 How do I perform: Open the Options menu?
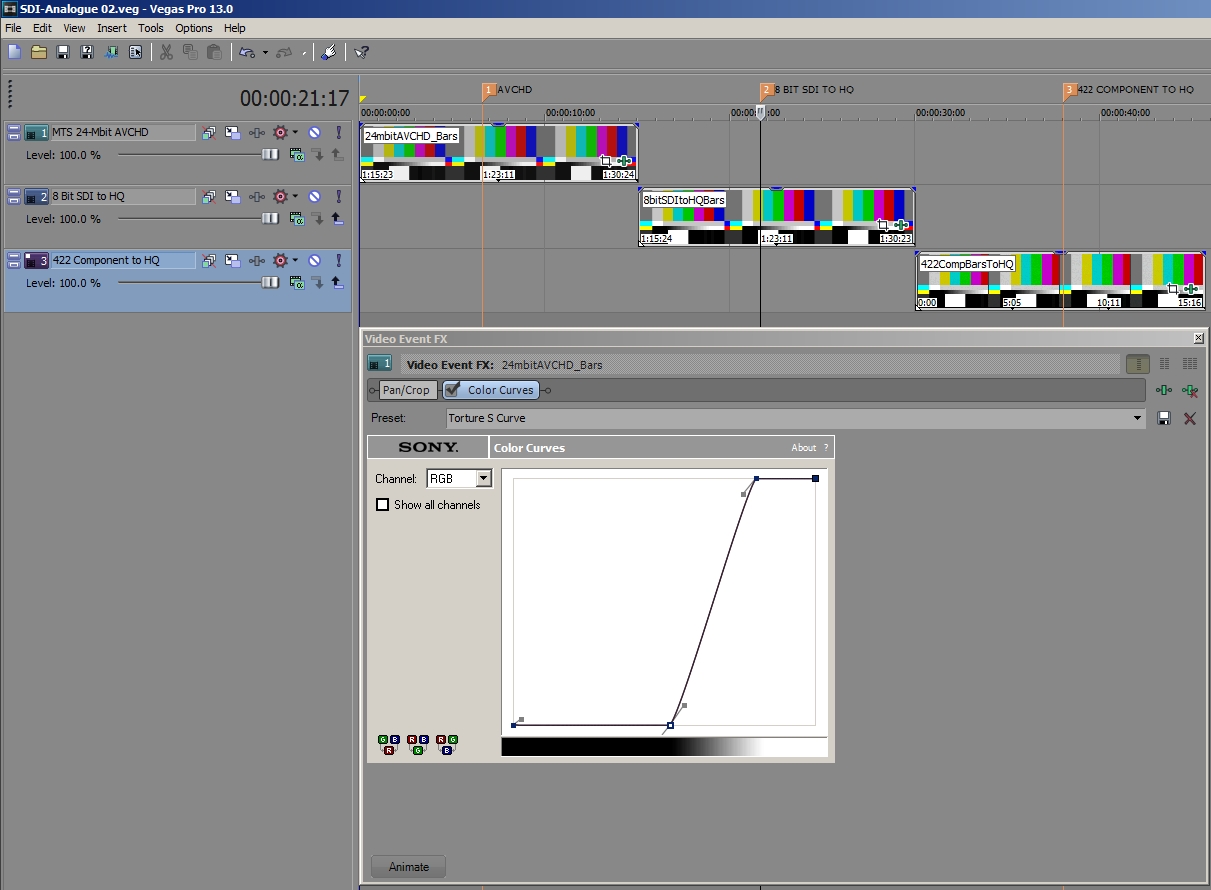click(x=194, y=28)
